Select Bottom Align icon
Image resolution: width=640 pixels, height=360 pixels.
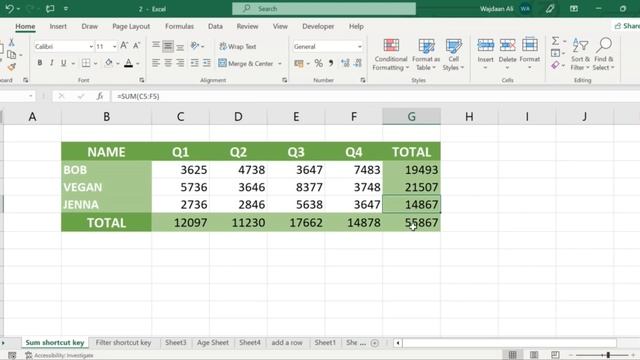coord(180,47)
